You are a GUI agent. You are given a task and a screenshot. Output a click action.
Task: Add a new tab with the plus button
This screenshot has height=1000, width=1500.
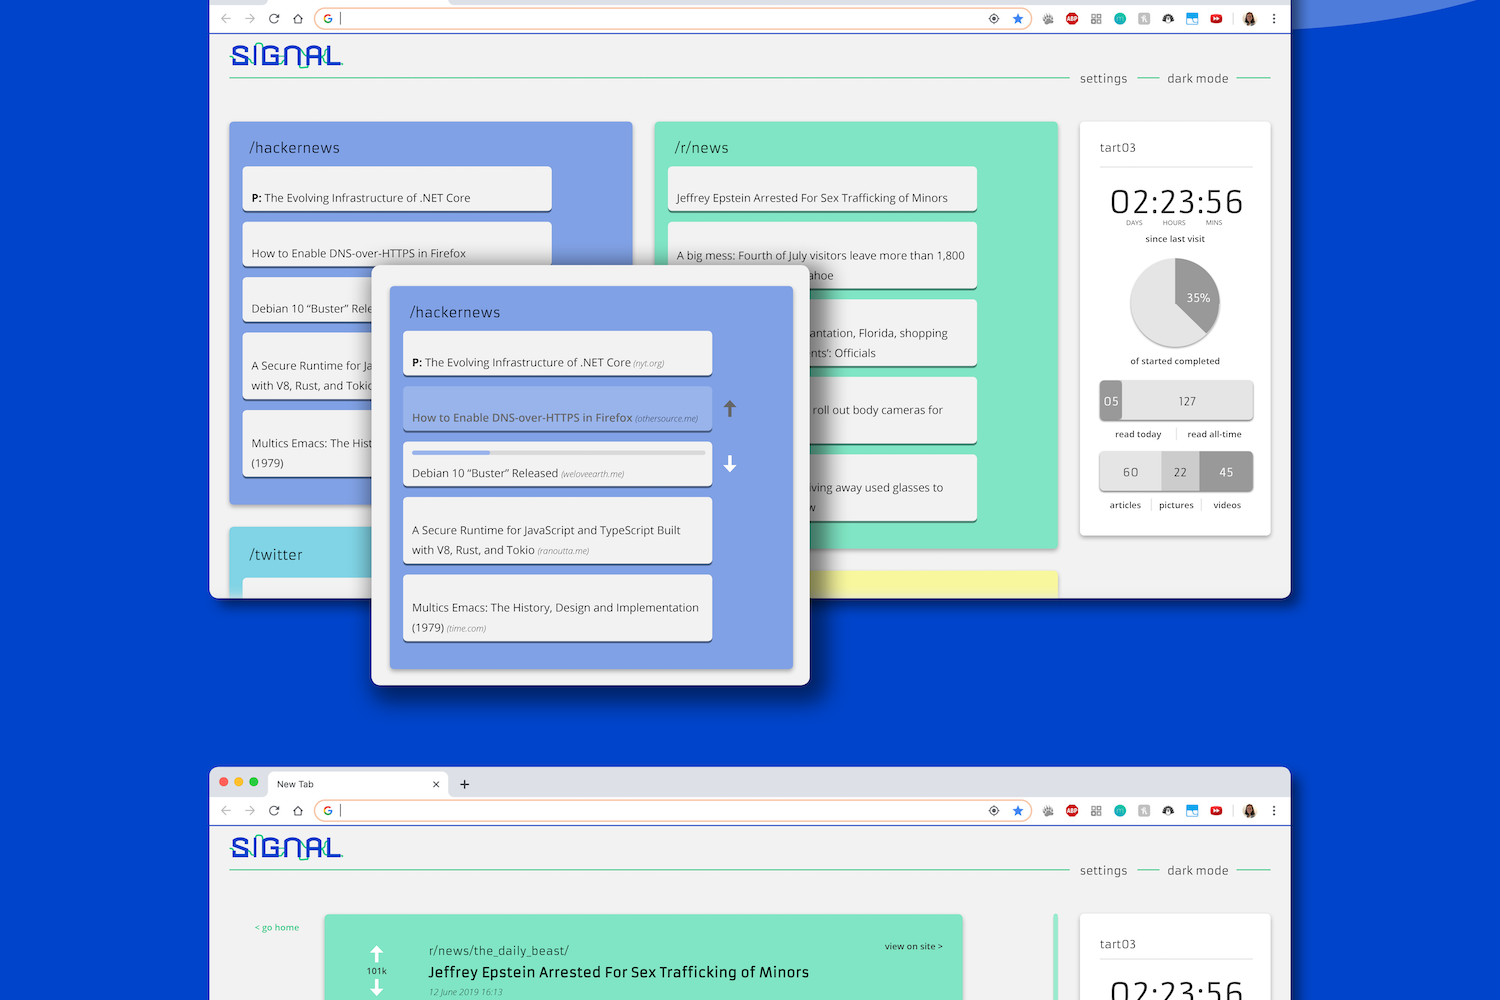464,784
